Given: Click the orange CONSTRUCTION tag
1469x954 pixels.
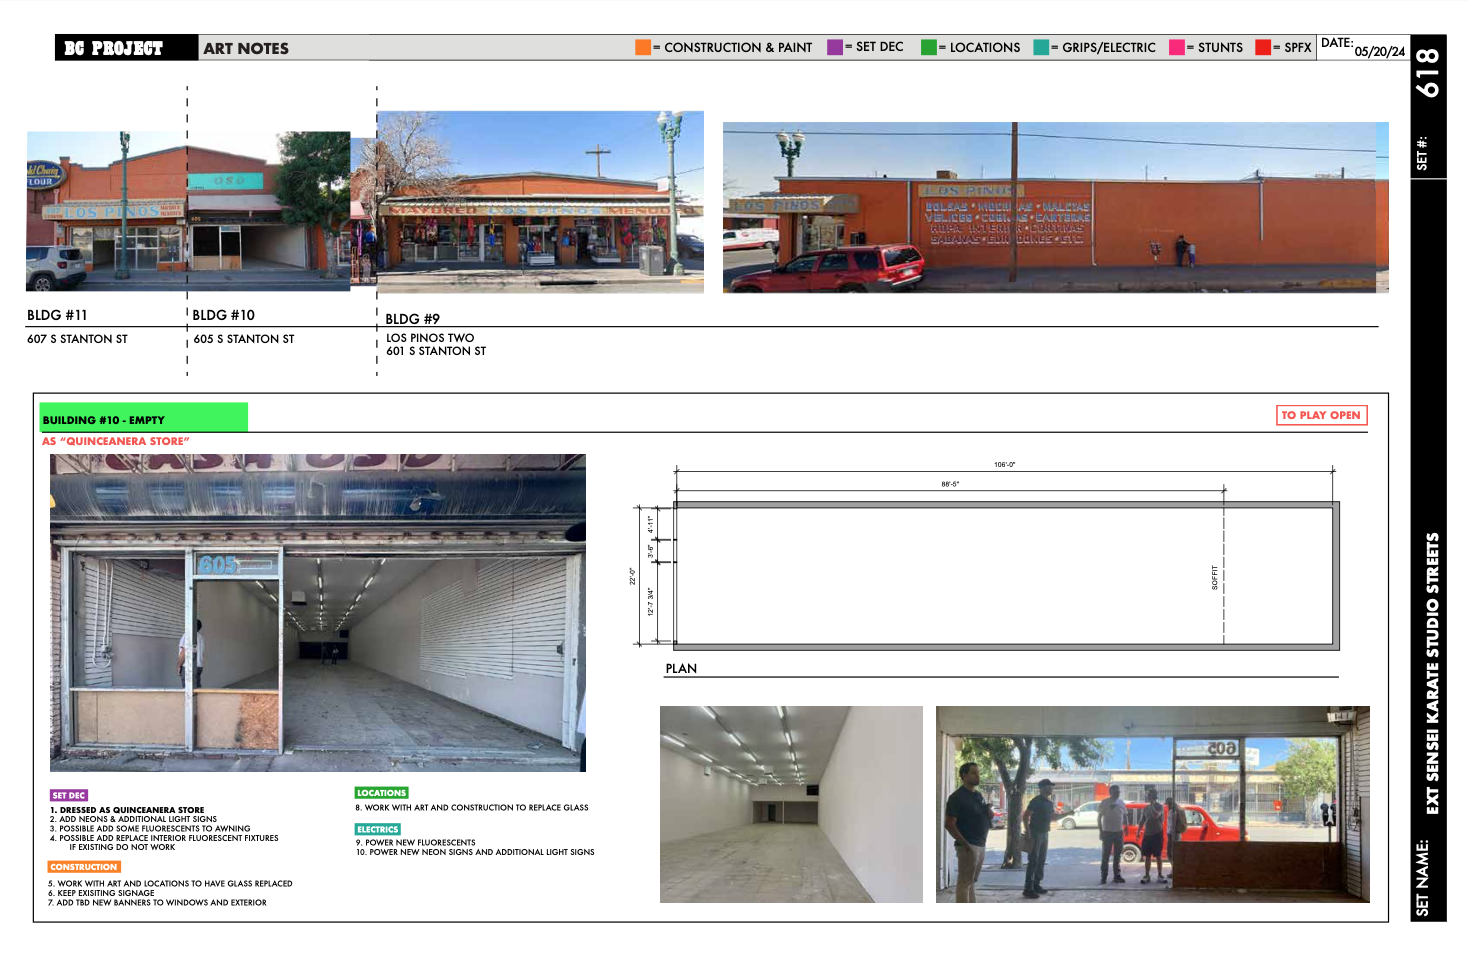Looking at the screenshot, I should click(x=84, y=867).
